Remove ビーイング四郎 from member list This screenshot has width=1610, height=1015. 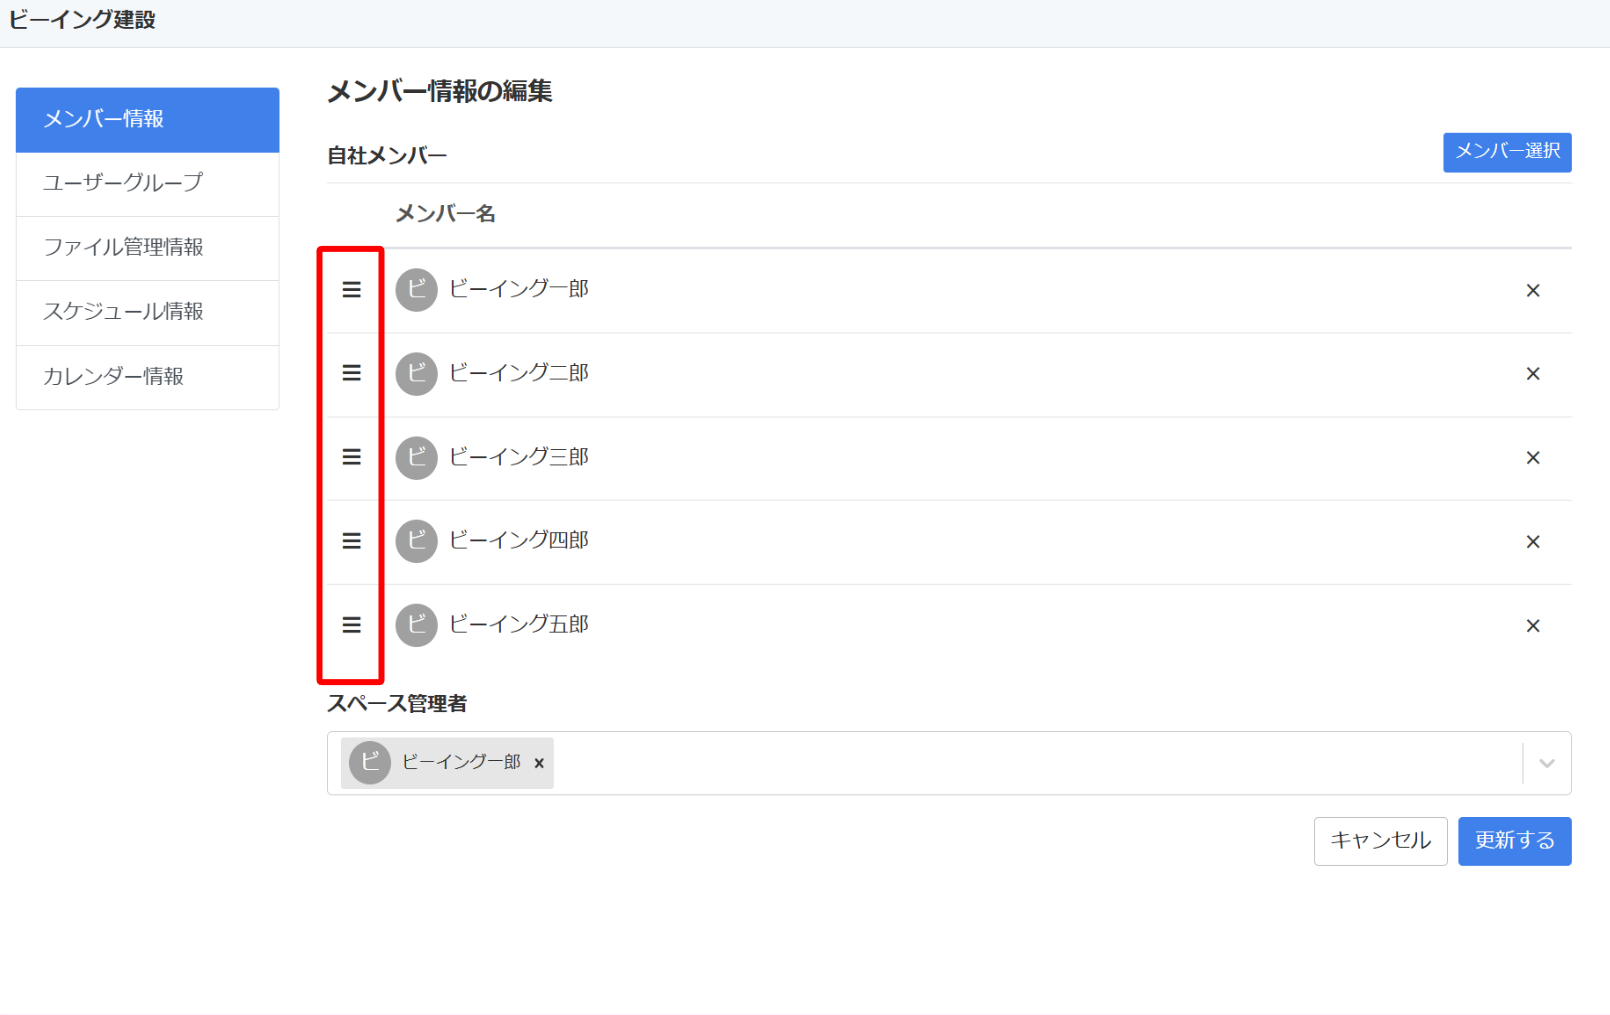pos(1532,542)
